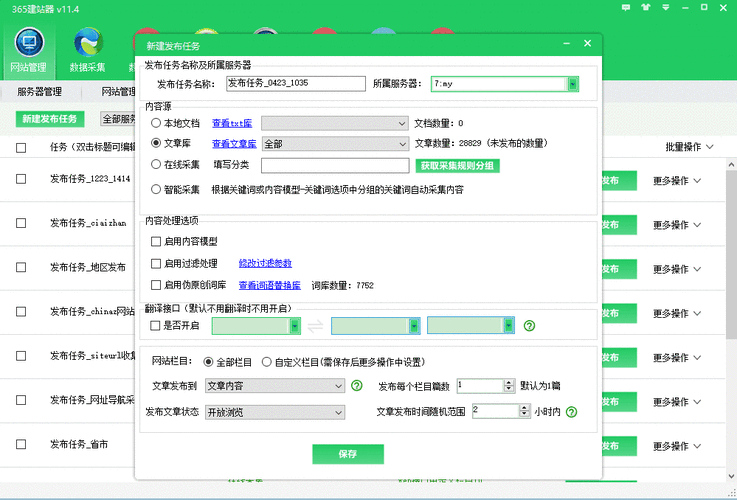The width and height of the screenshot is (737, 500).
Task: Choose the 自定义栏目 radio option
Action: [x=266, y=362]
